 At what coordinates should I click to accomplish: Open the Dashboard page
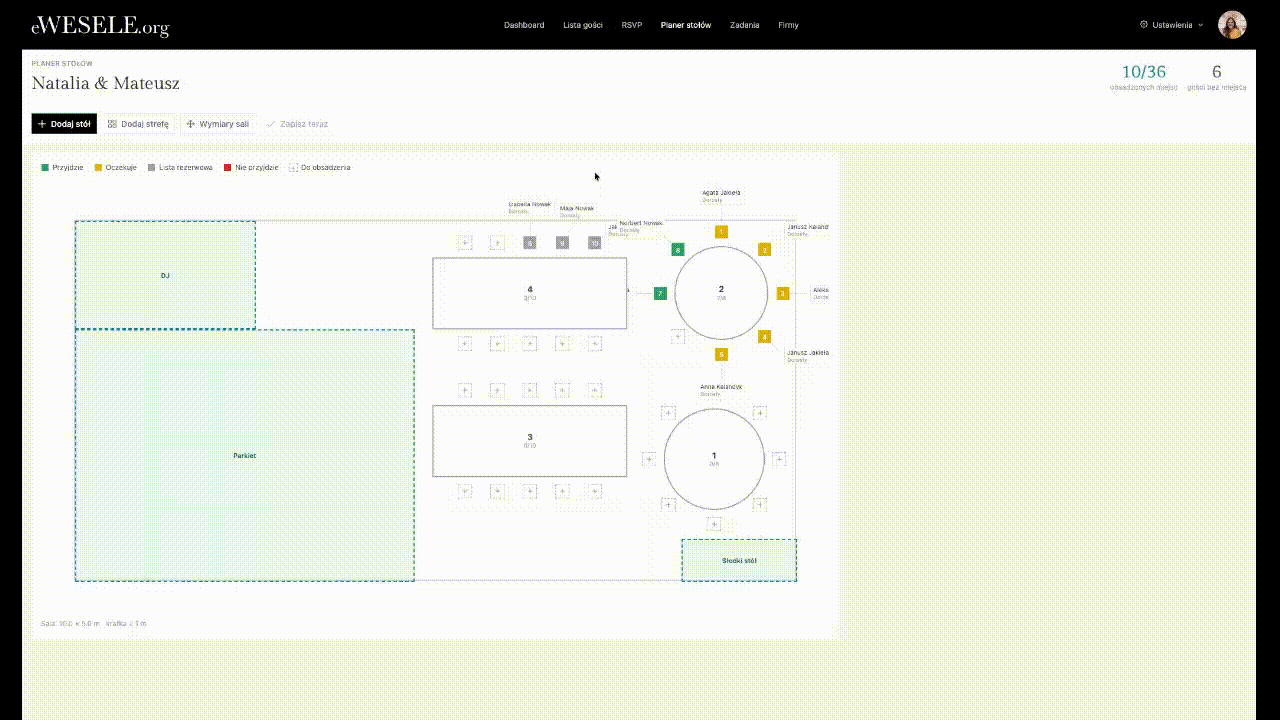point(524,25)
